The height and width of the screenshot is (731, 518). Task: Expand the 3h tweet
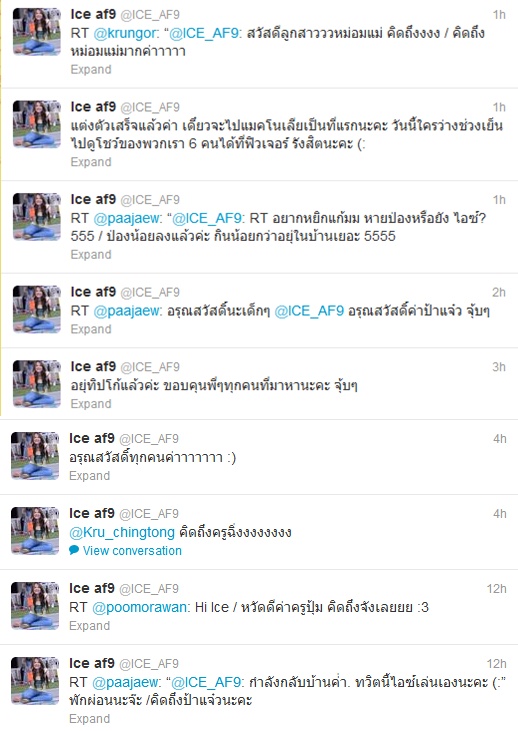pos(91,404)
